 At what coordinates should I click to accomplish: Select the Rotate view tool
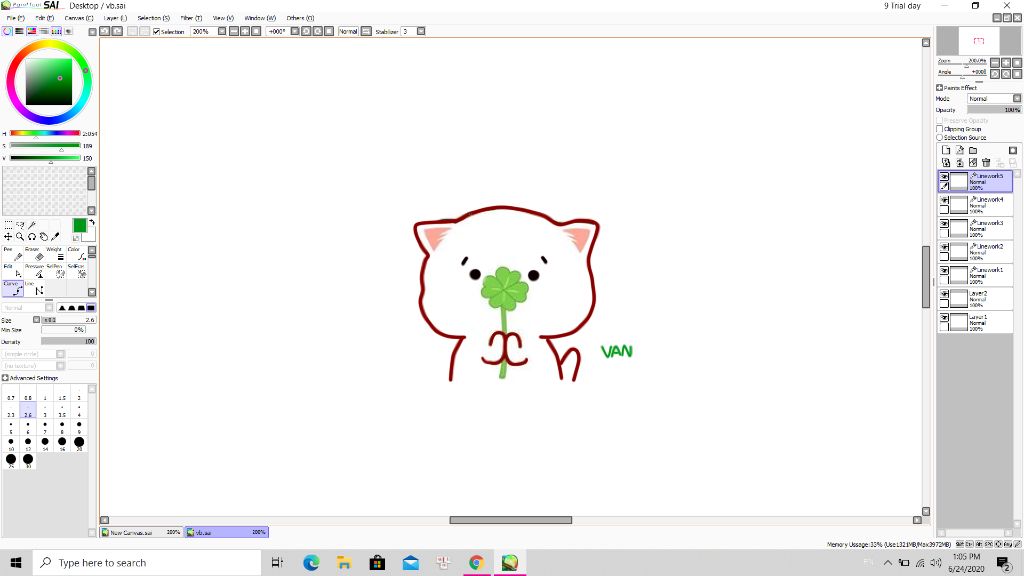point(32,236)
